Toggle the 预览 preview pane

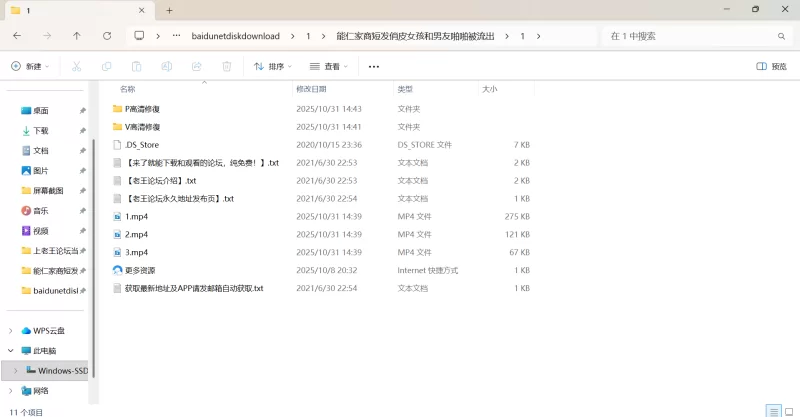coord(772,67)
